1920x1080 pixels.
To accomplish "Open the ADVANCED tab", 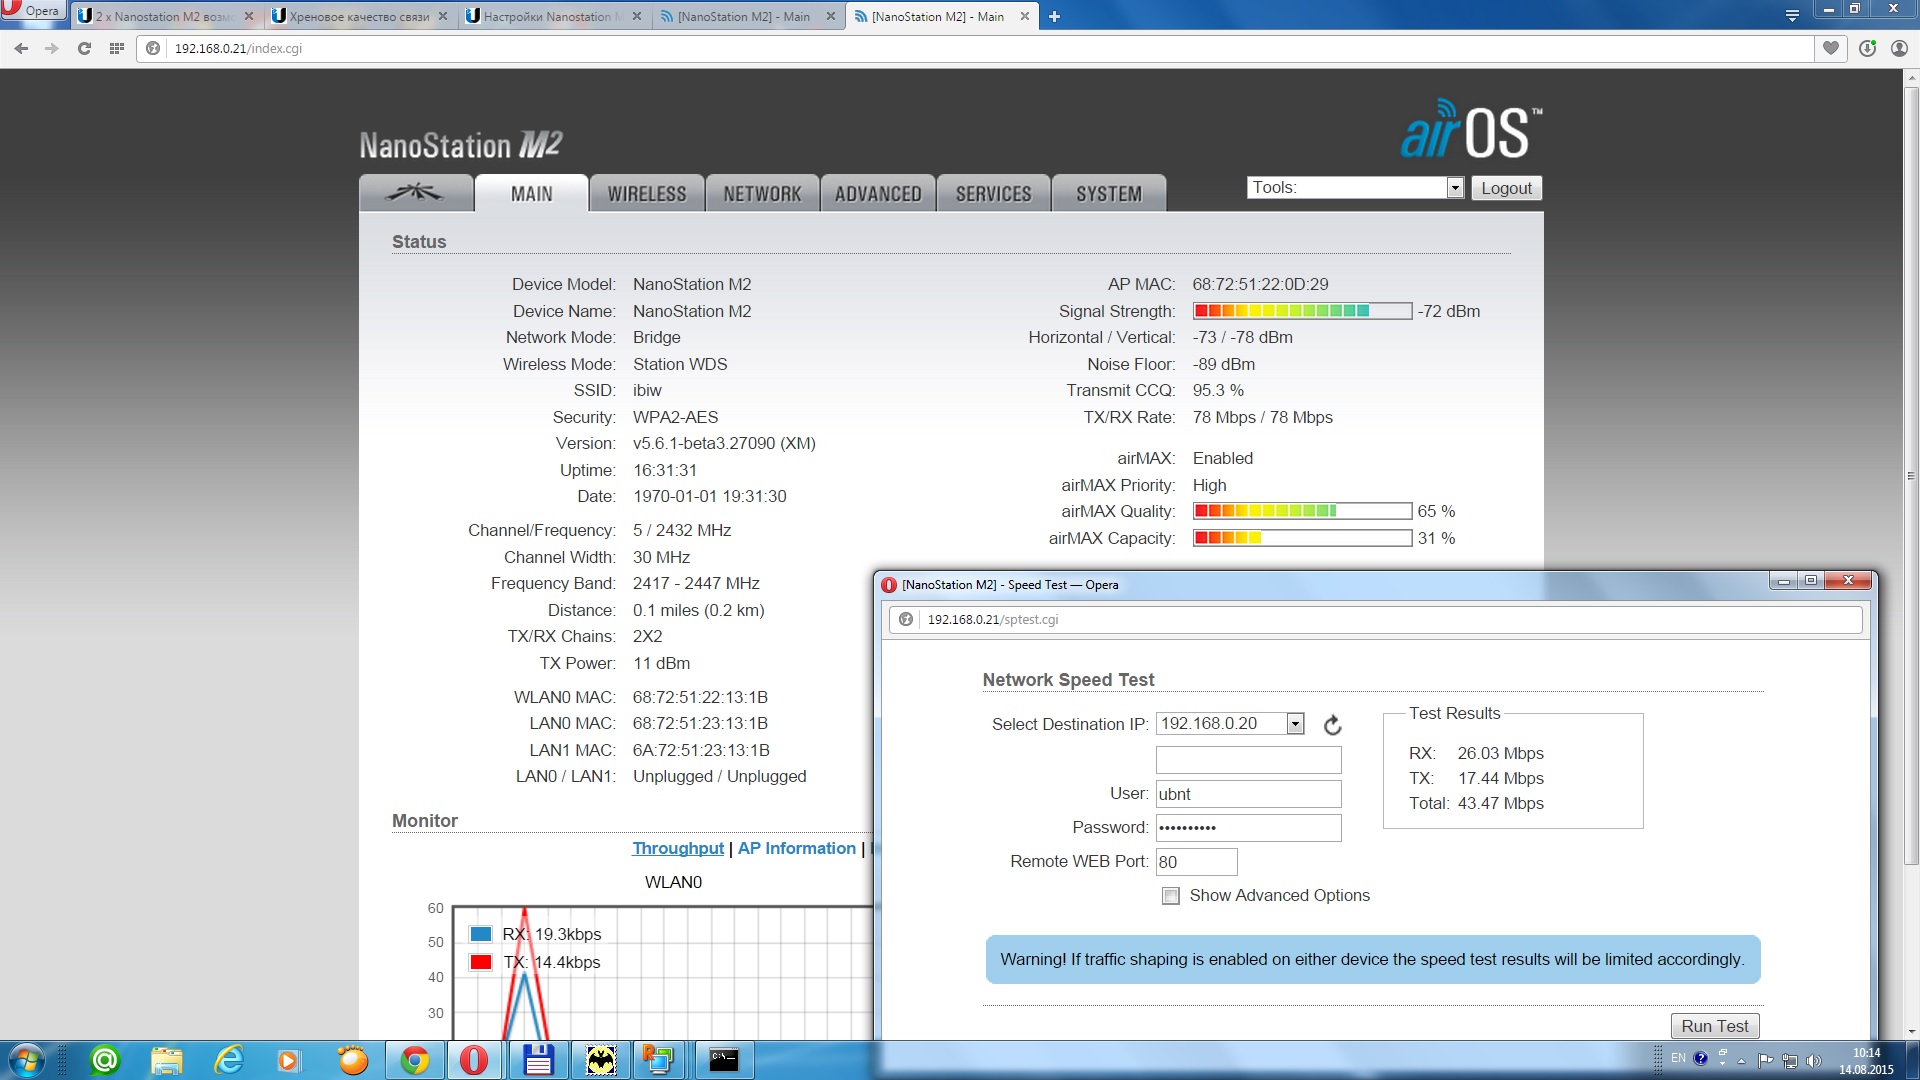I will coord(878,193).
